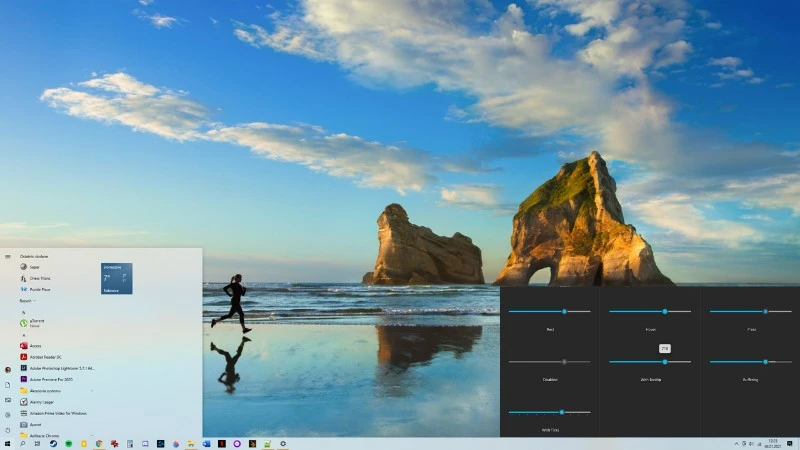800x450 pixels.
Task: Open volume control in system tray
Action: point(752,444)
